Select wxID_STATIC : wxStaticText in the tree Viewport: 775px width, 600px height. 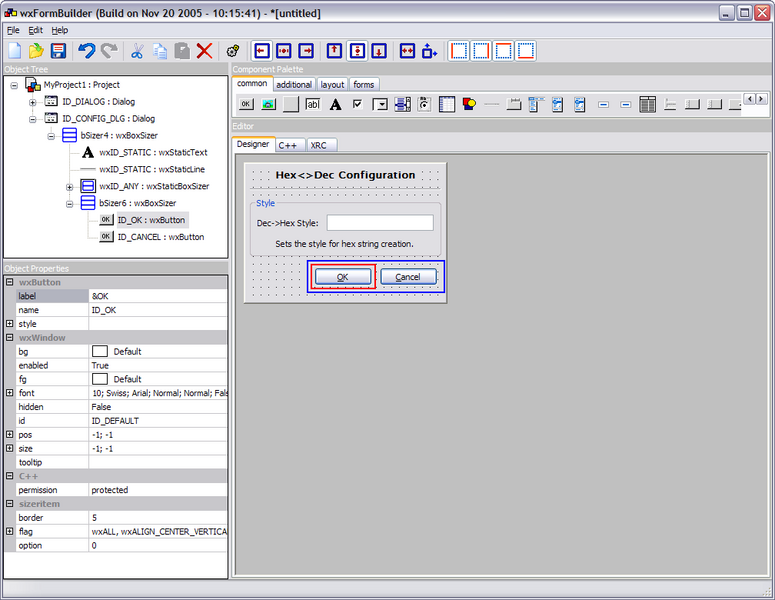153,153
